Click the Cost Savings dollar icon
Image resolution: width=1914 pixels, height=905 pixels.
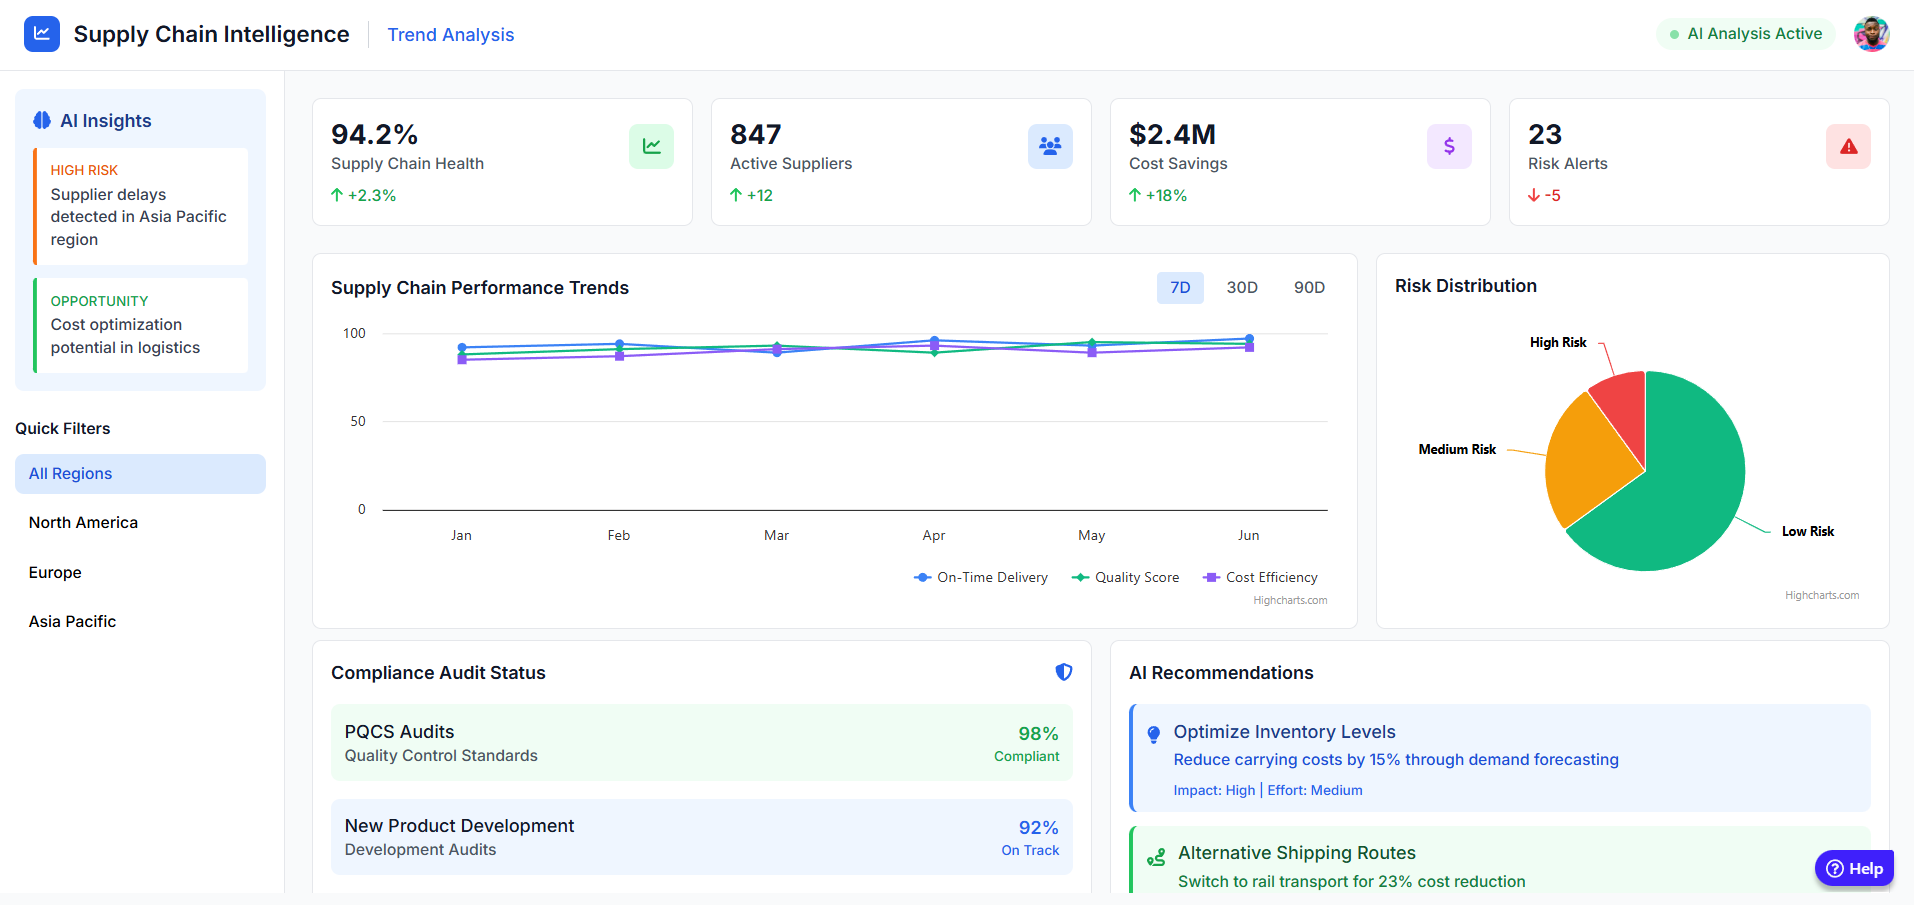pyautogui.click(x=1449, y=146)
